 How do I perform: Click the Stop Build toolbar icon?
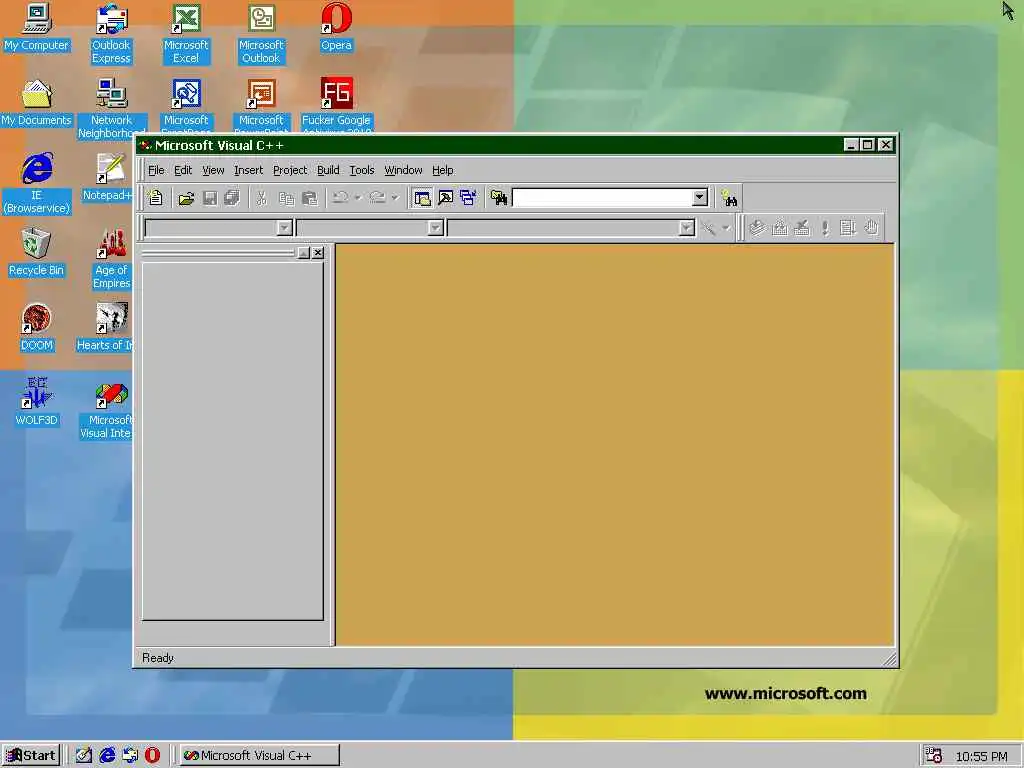coord(802,228)
